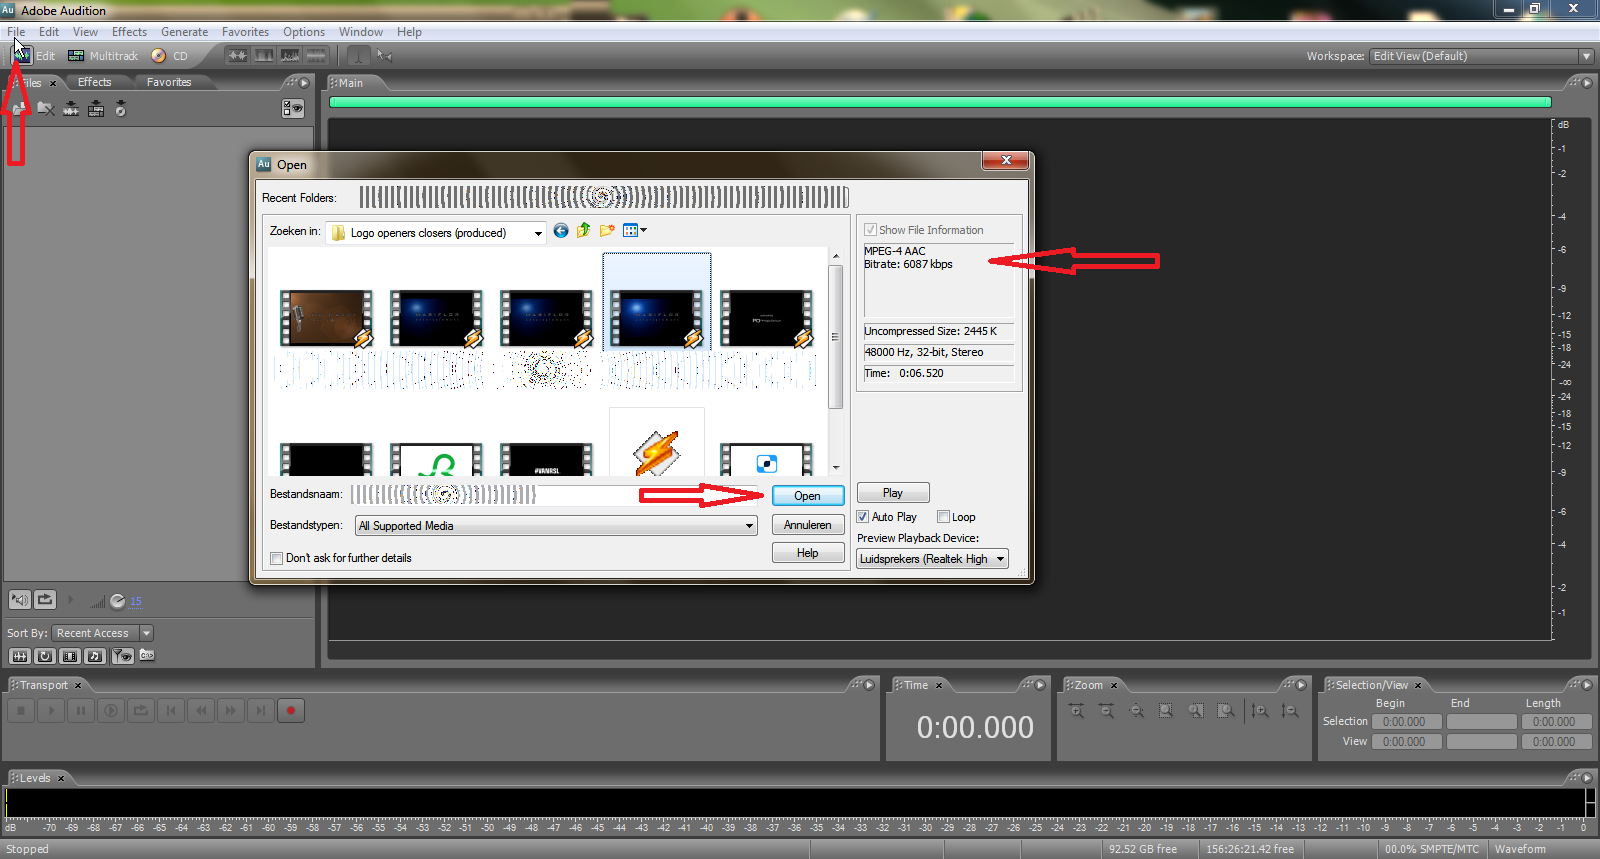Select the highlighted fourth video thumbnail

click(656, 318)
